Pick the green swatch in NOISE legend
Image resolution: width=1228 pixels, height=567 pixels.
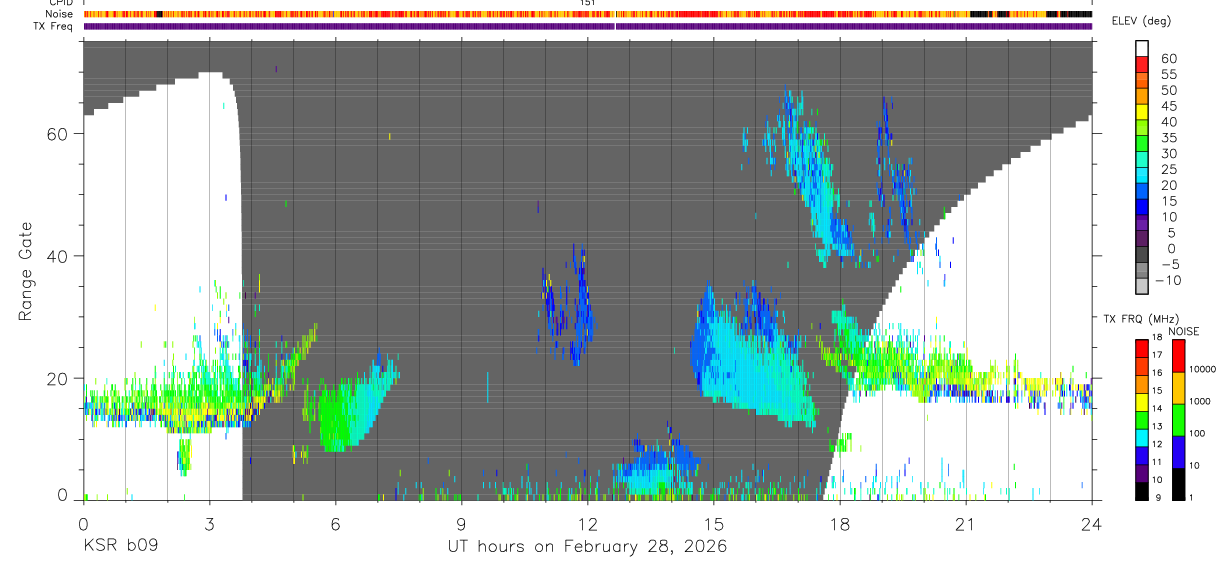[1179, 419]
